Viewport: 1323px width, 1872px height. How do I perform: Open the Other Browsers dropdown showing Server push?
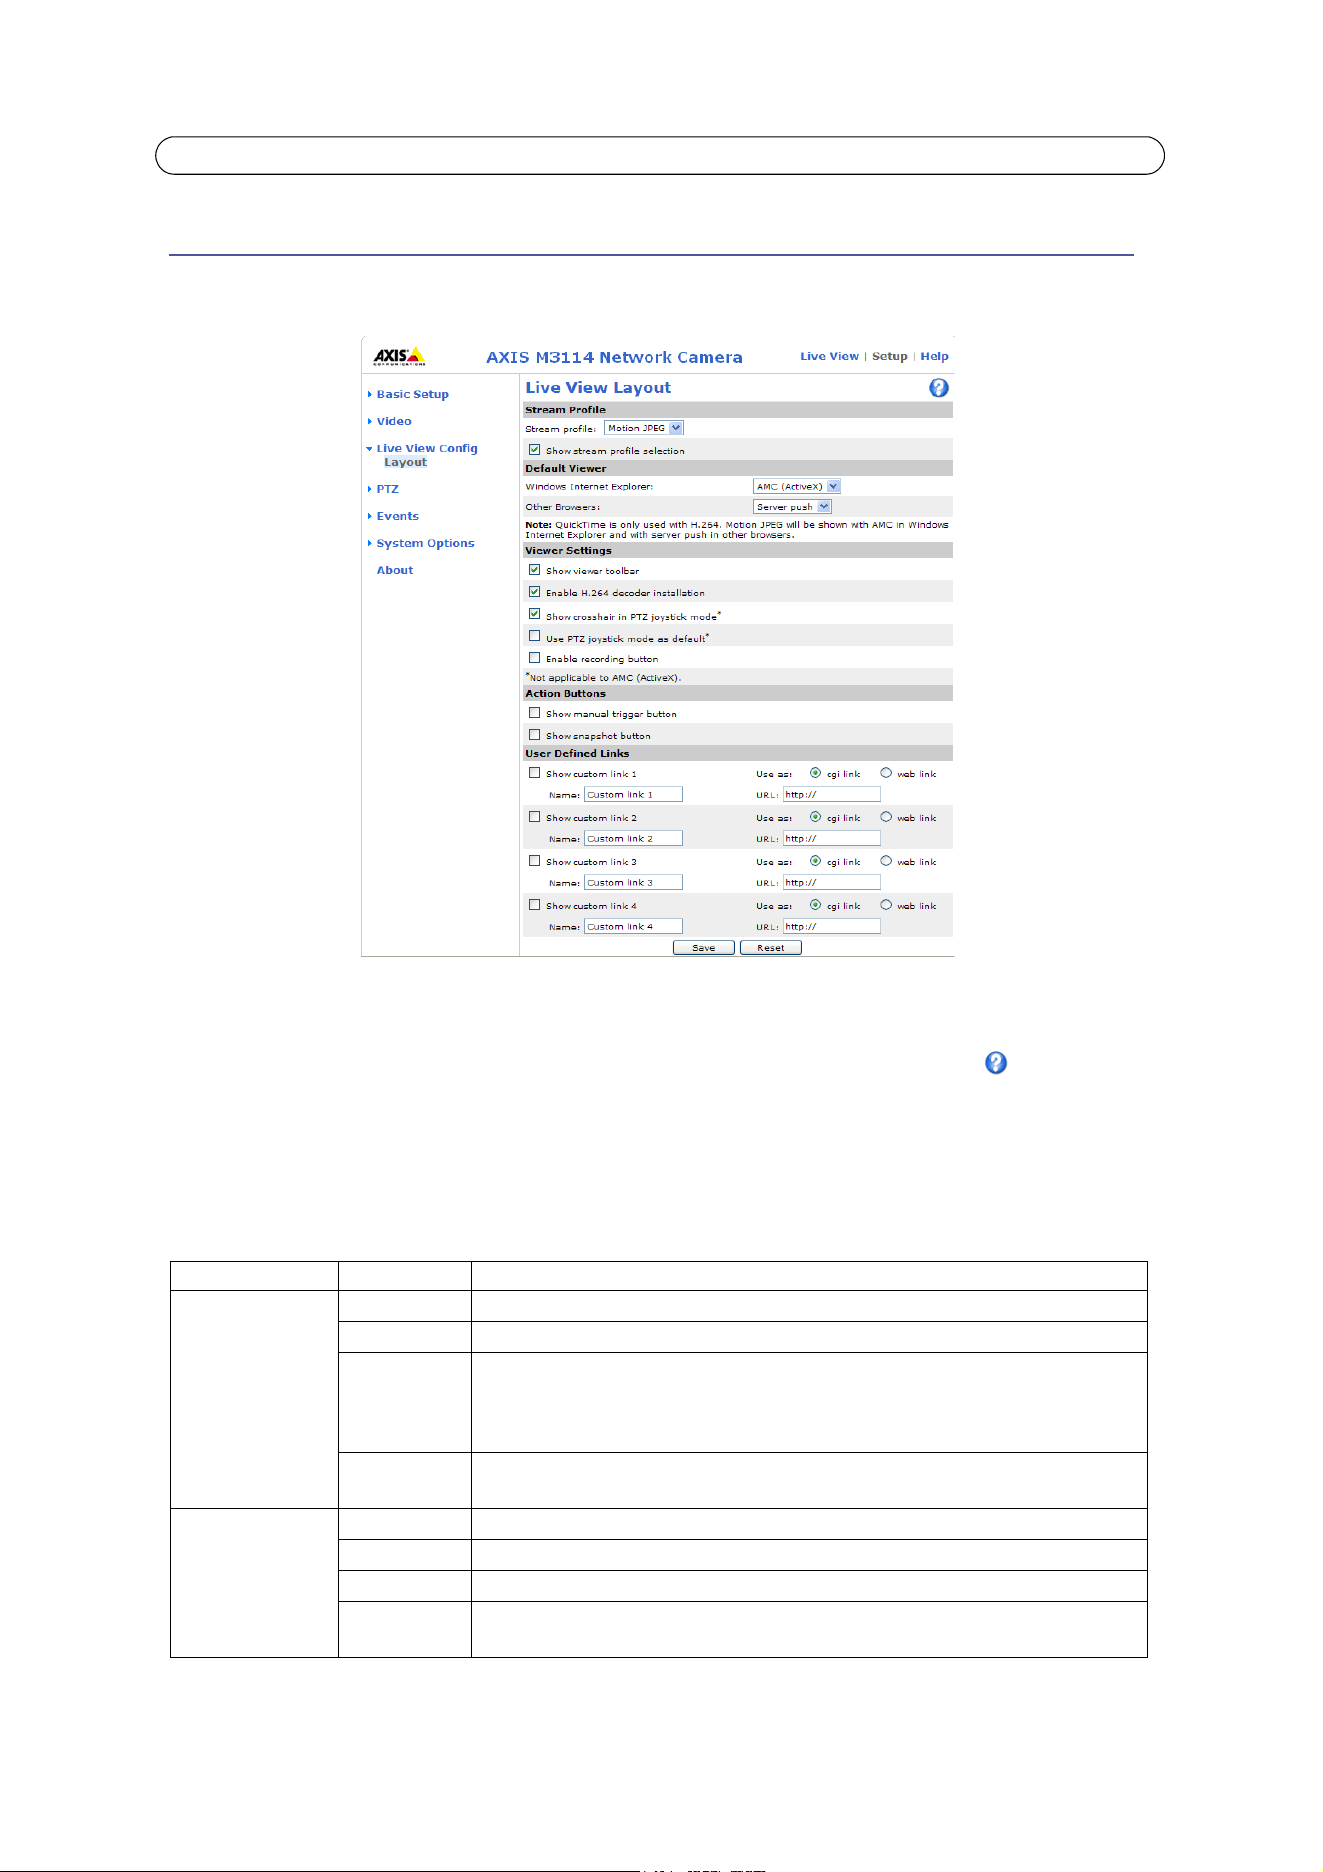click(x=792, y=507)
